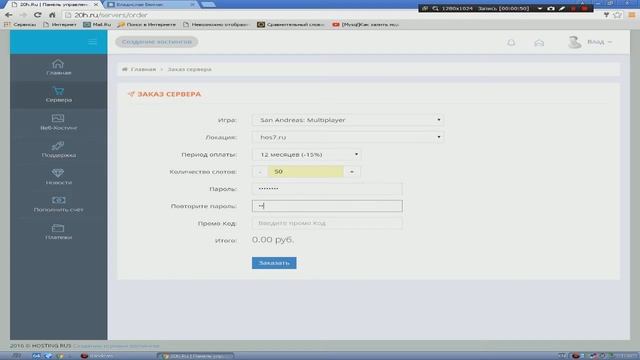The height and width of the screenshot is (360, 640).
Task: Click the home icon in breadcrumb
Action: [x=125, y=69]
